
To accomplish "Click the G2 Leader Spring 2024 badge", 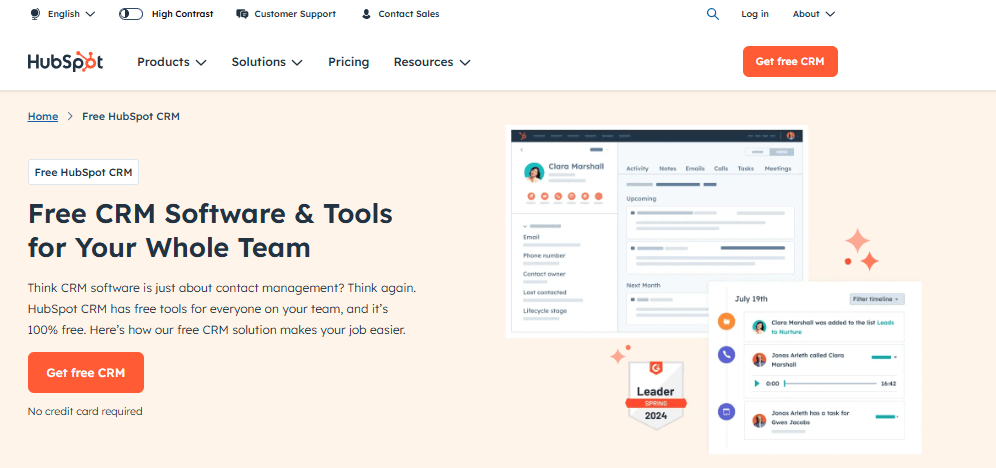I will (x=656, y=394).
